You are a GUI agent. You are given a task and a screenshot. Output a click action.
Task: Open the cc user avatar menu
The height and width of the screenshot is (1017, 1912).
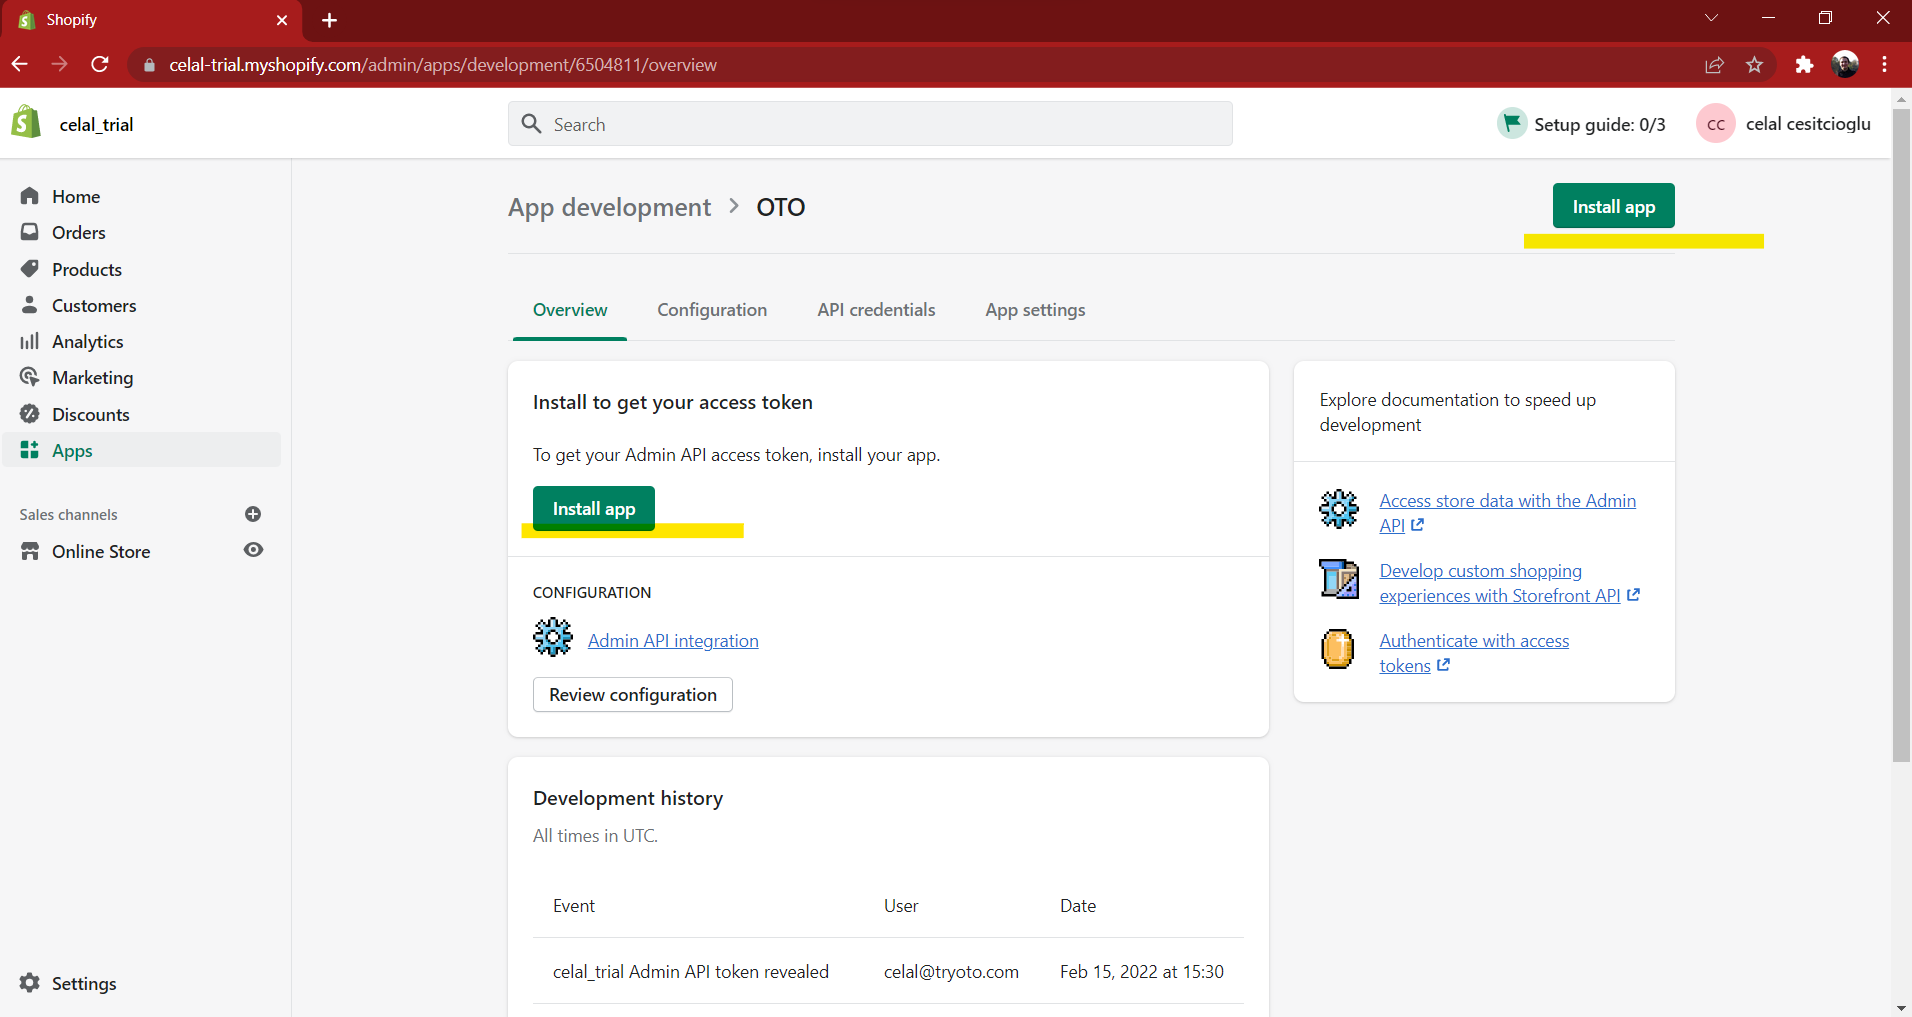pyautogui.click(x=1715, y=124)
